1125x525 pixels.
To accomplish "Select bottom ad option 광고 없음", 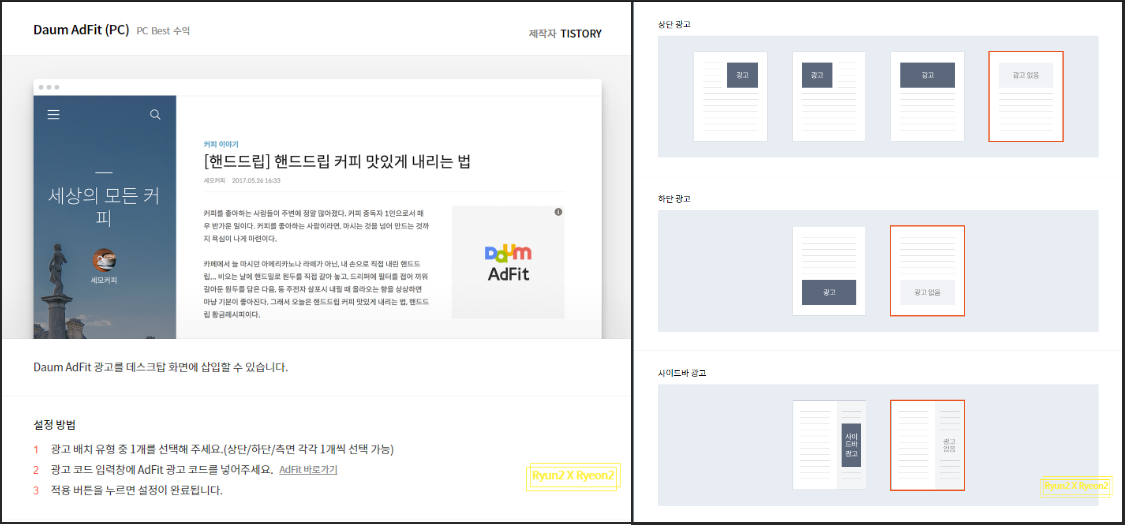I will [927, 271].
